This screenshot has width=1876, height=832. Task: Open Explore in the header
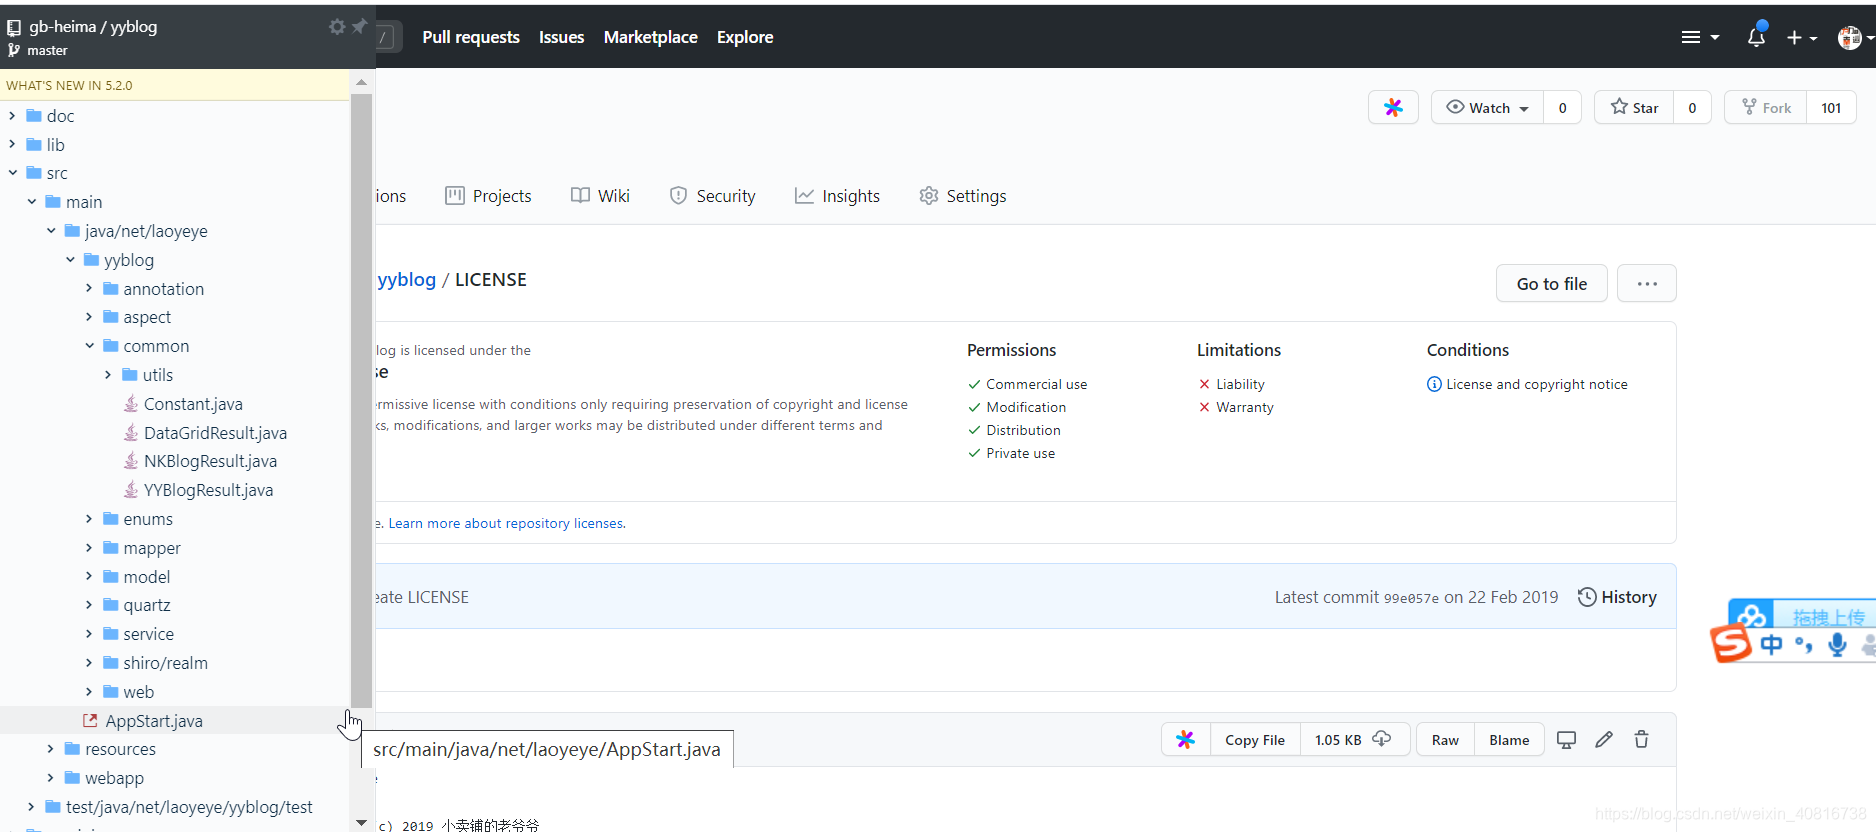tap(745, 37)
